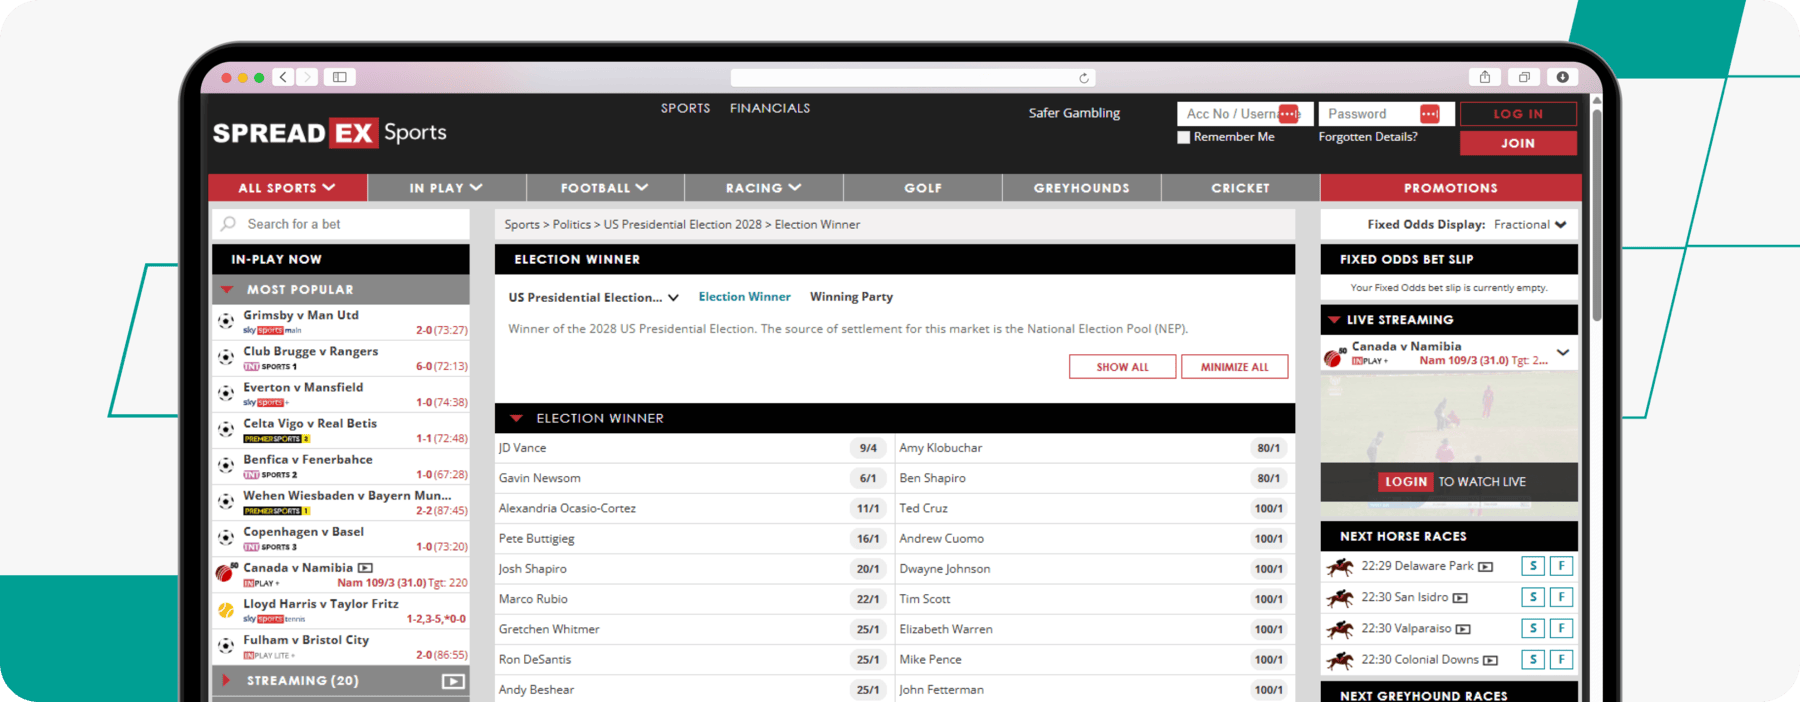Click the Log In button
This screenshot has height=702, width=1800.
click(1518, 114)
